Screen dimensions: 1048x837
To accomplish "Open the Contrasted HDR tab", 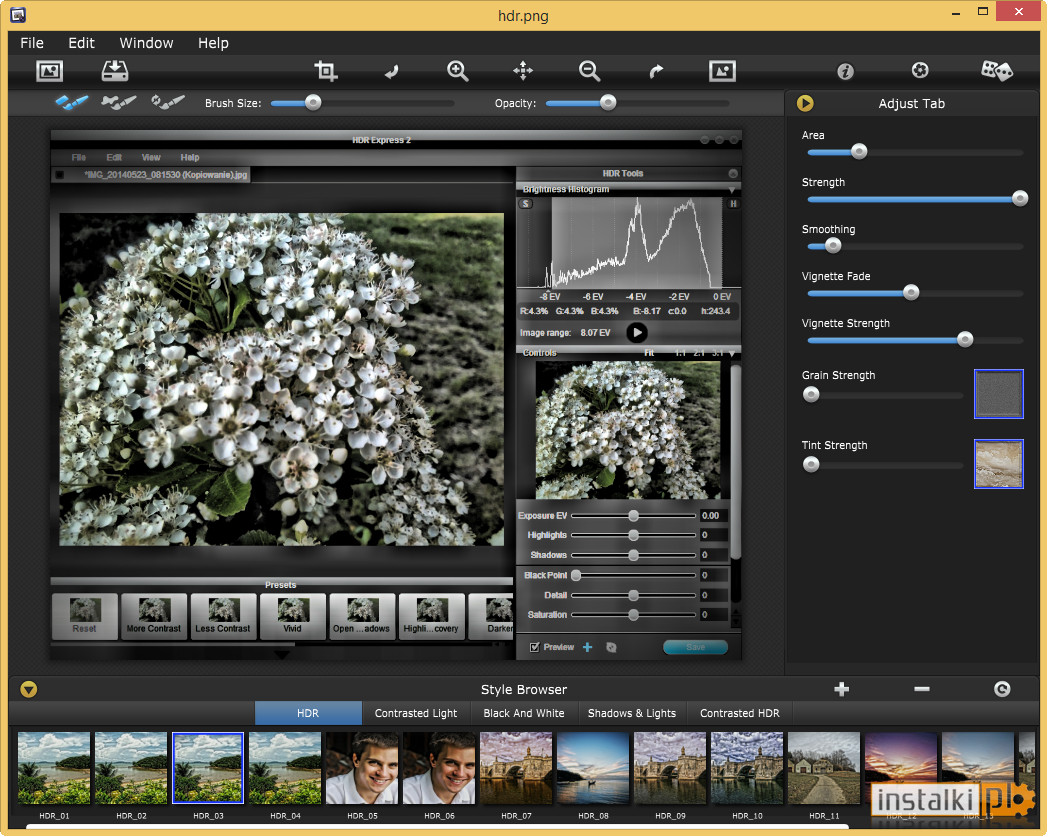I will (740, 713).
